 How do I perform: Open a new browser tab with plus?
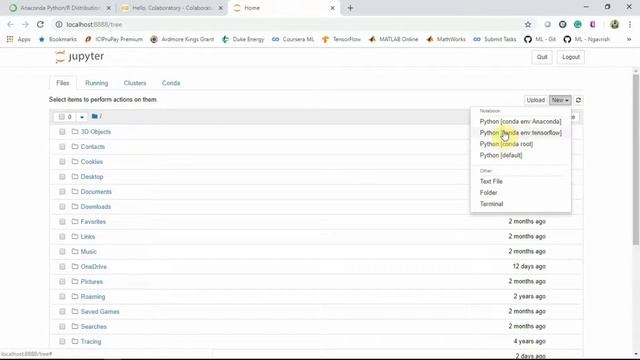(x=350, y=8)
